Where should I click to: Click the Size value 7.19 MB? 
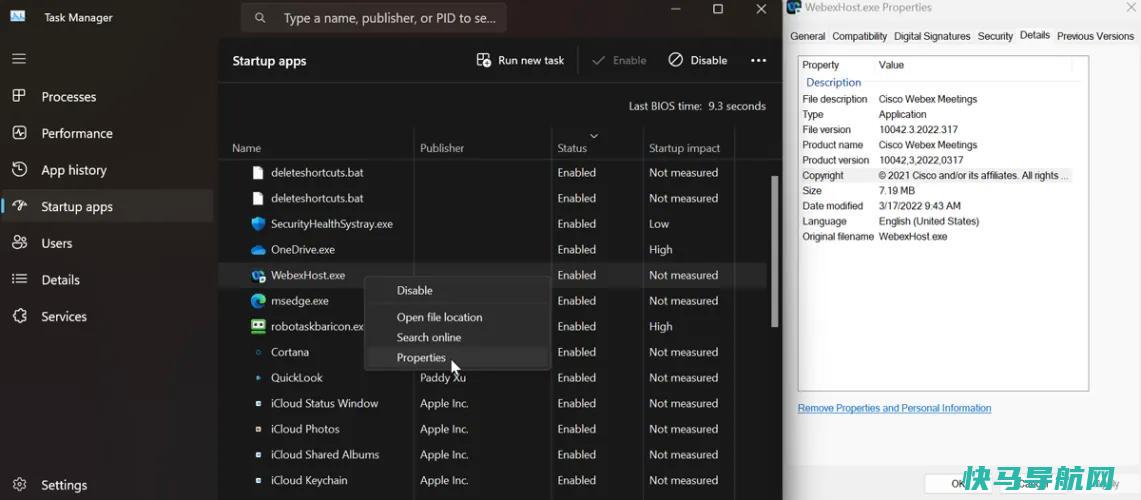(898, 191)
